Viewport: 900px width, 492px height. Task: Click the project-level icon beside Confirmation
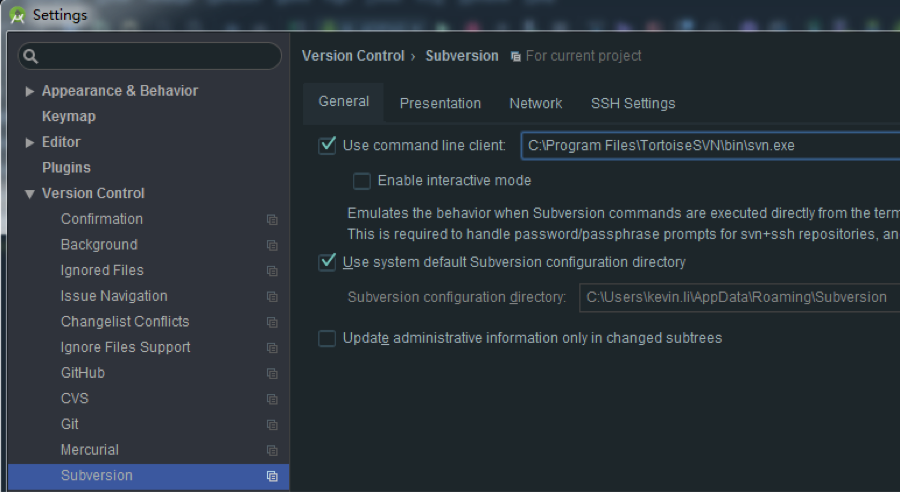272,220
